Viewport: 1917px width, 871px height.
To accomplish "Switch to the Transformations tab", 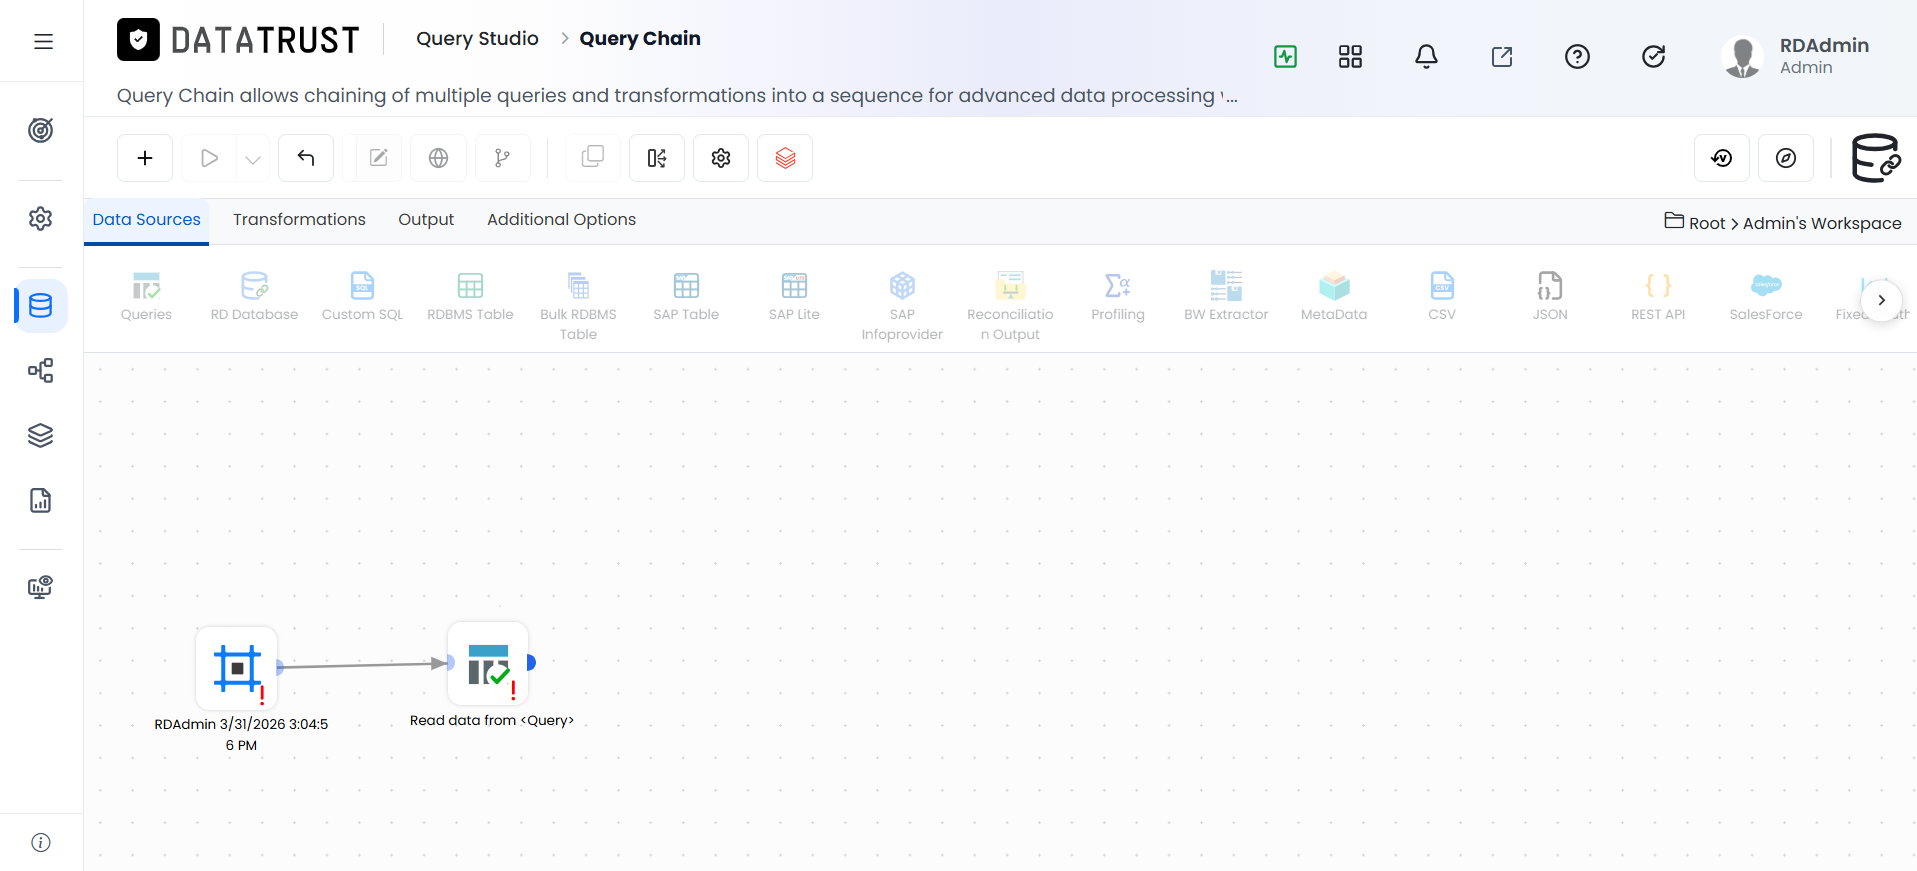I will pos(299,220).
